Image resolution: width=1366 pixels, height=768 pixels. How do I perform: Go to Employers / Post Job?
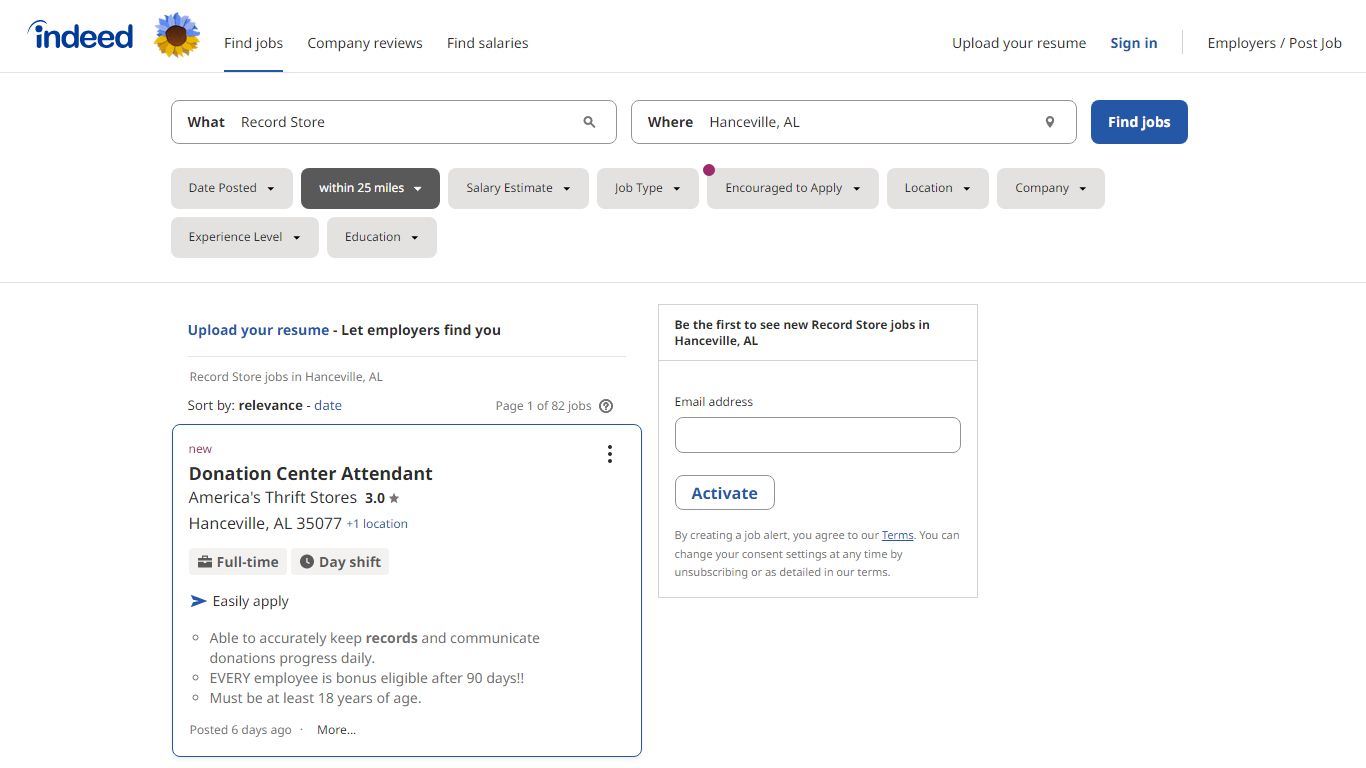(x=1275, y=43)
